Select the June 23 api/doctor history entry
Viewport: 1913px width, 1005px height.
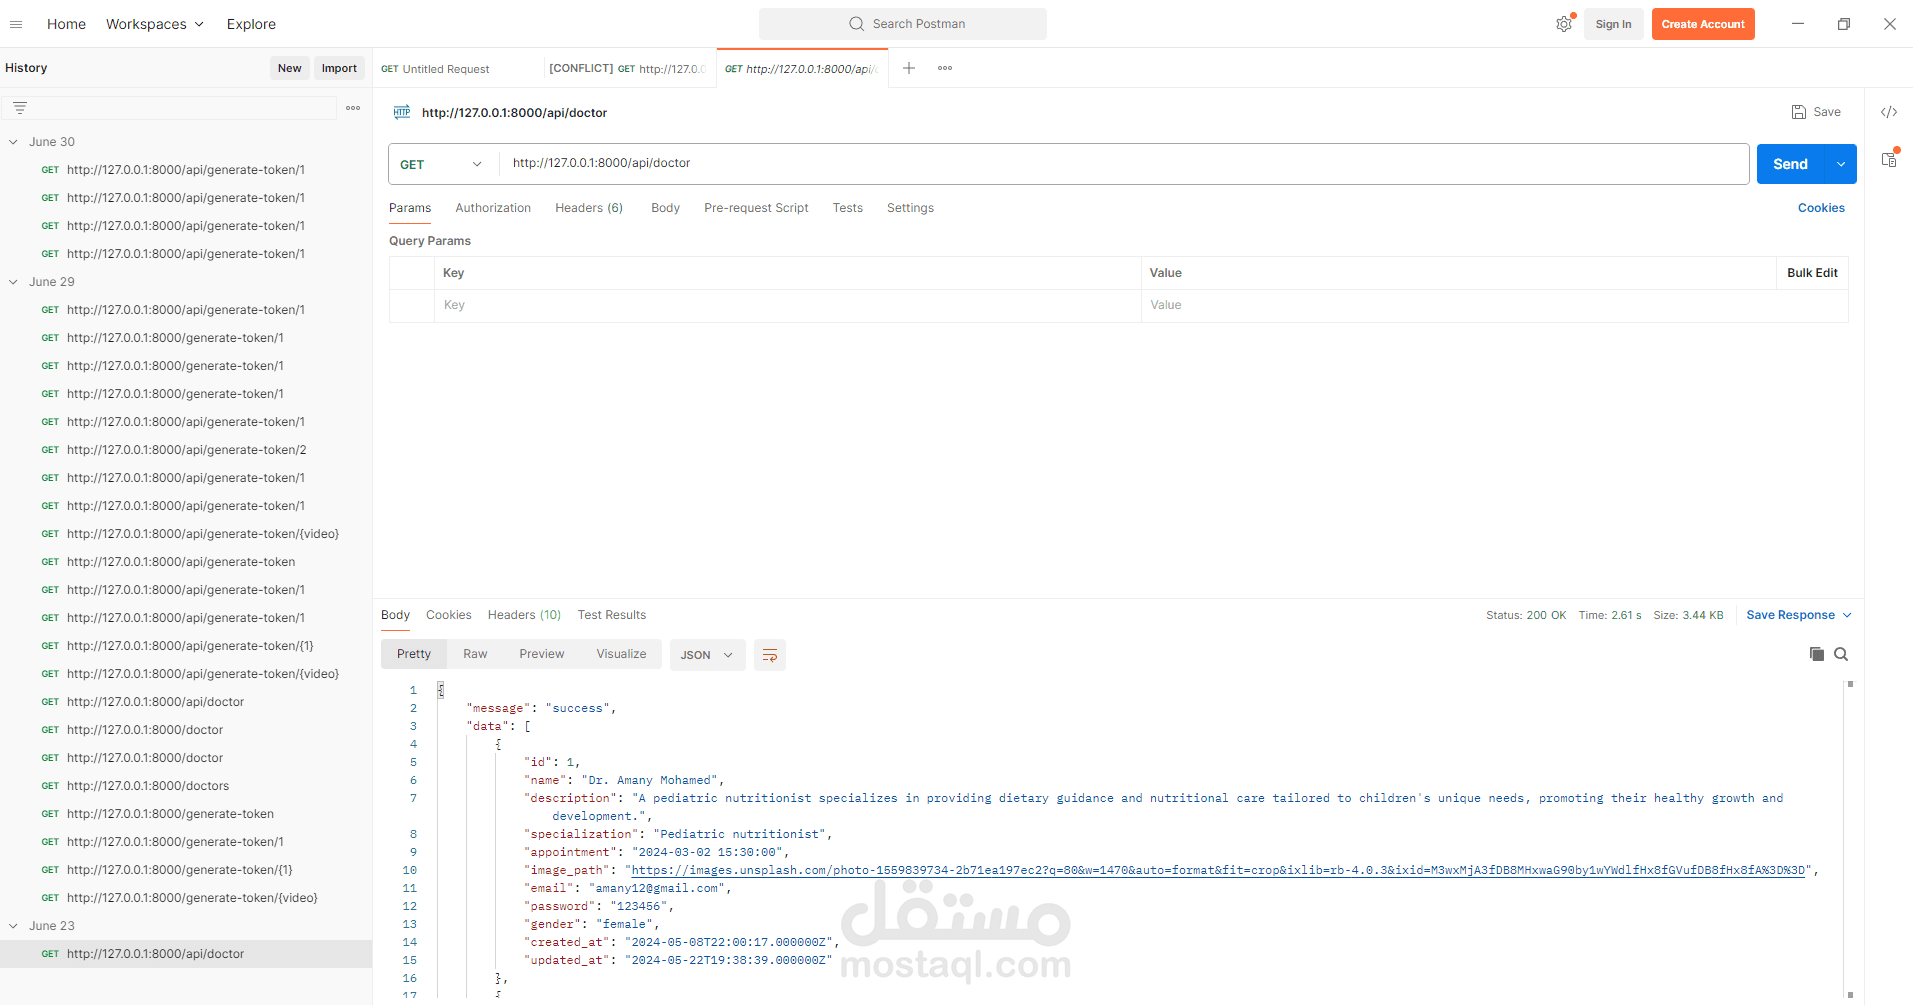186,954
